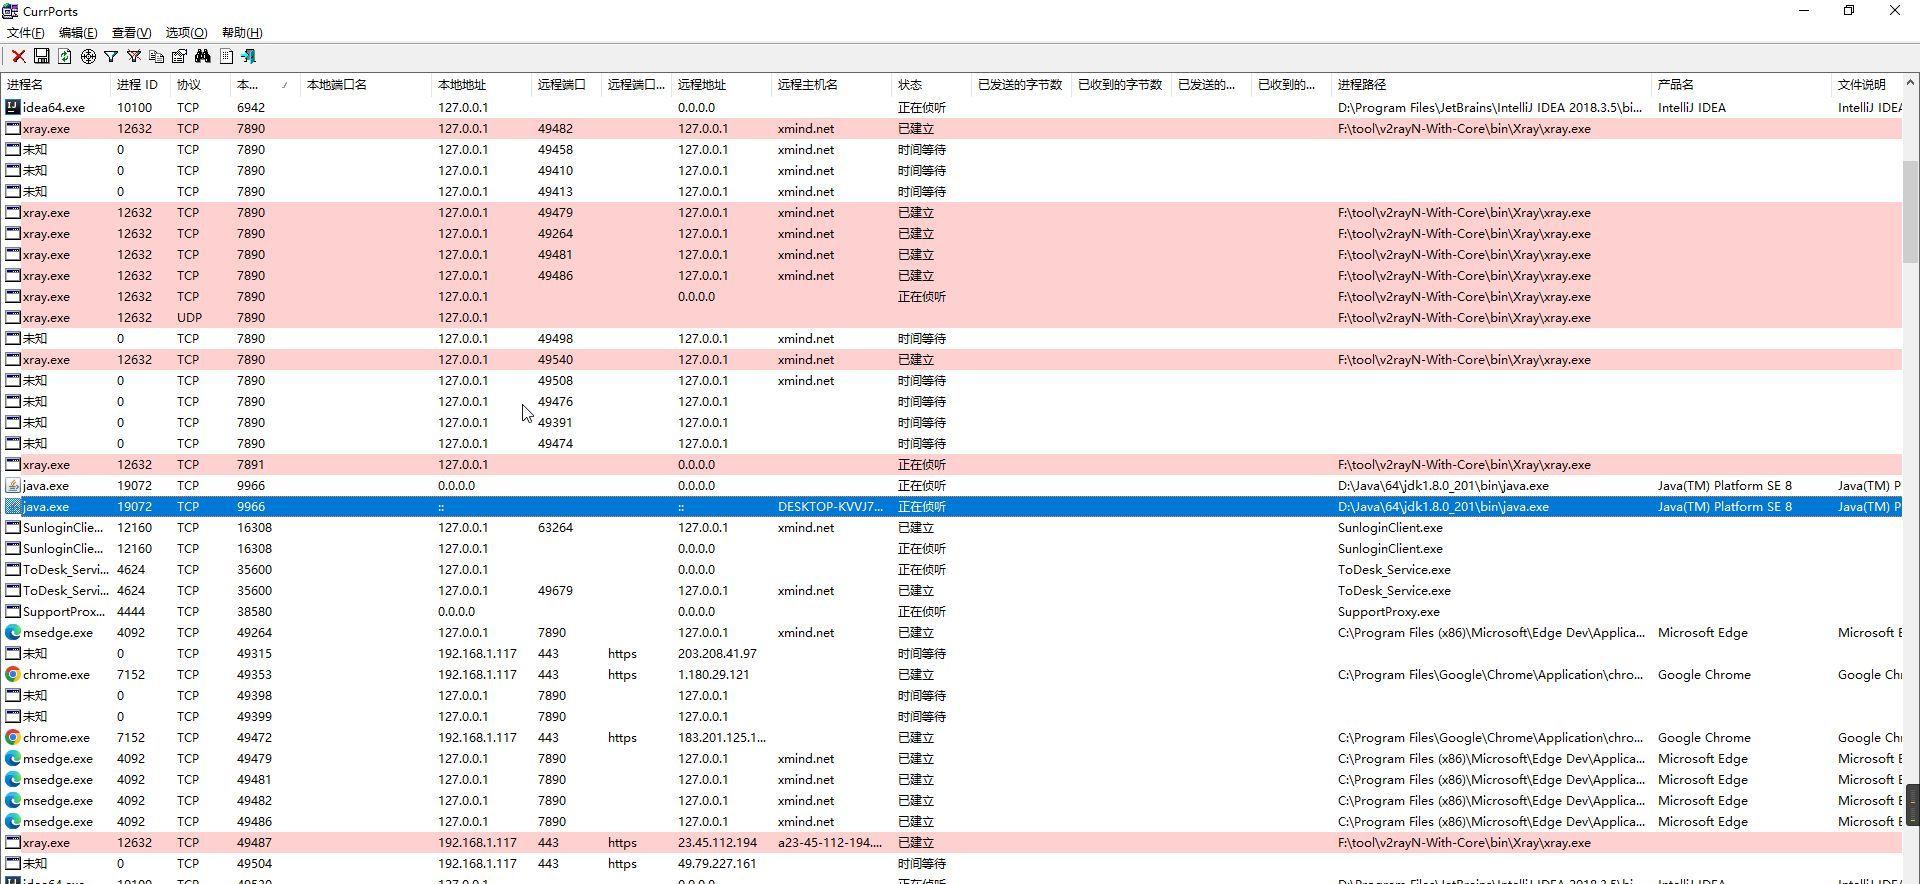
Task: Click the green refresh toolbar icon
Action: click(65, 57)
